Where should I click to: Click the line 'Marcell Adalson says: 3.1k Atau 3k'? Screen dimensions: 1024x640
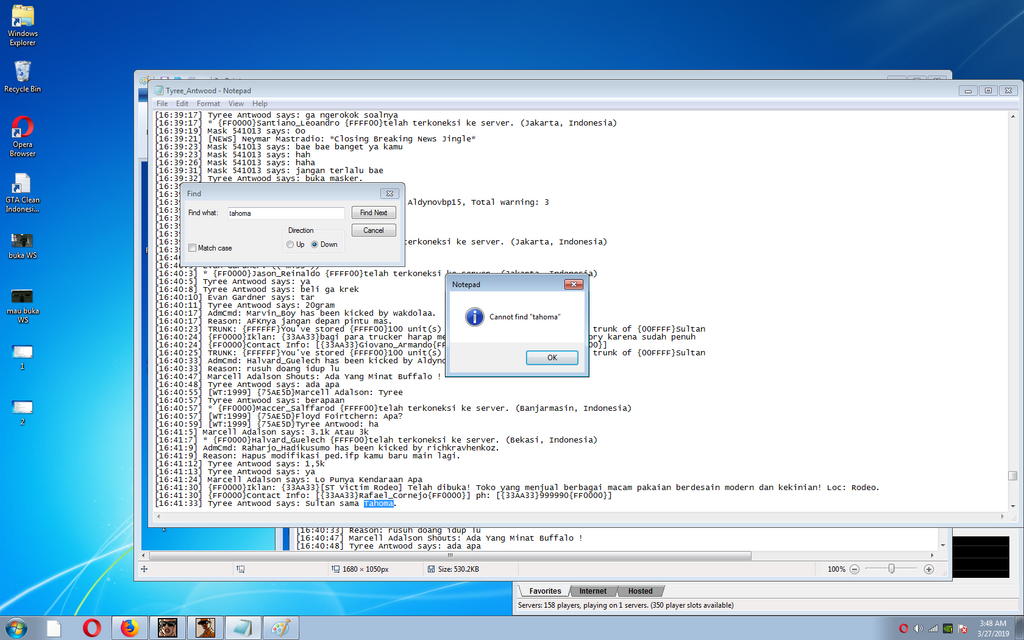pos(285,432)
